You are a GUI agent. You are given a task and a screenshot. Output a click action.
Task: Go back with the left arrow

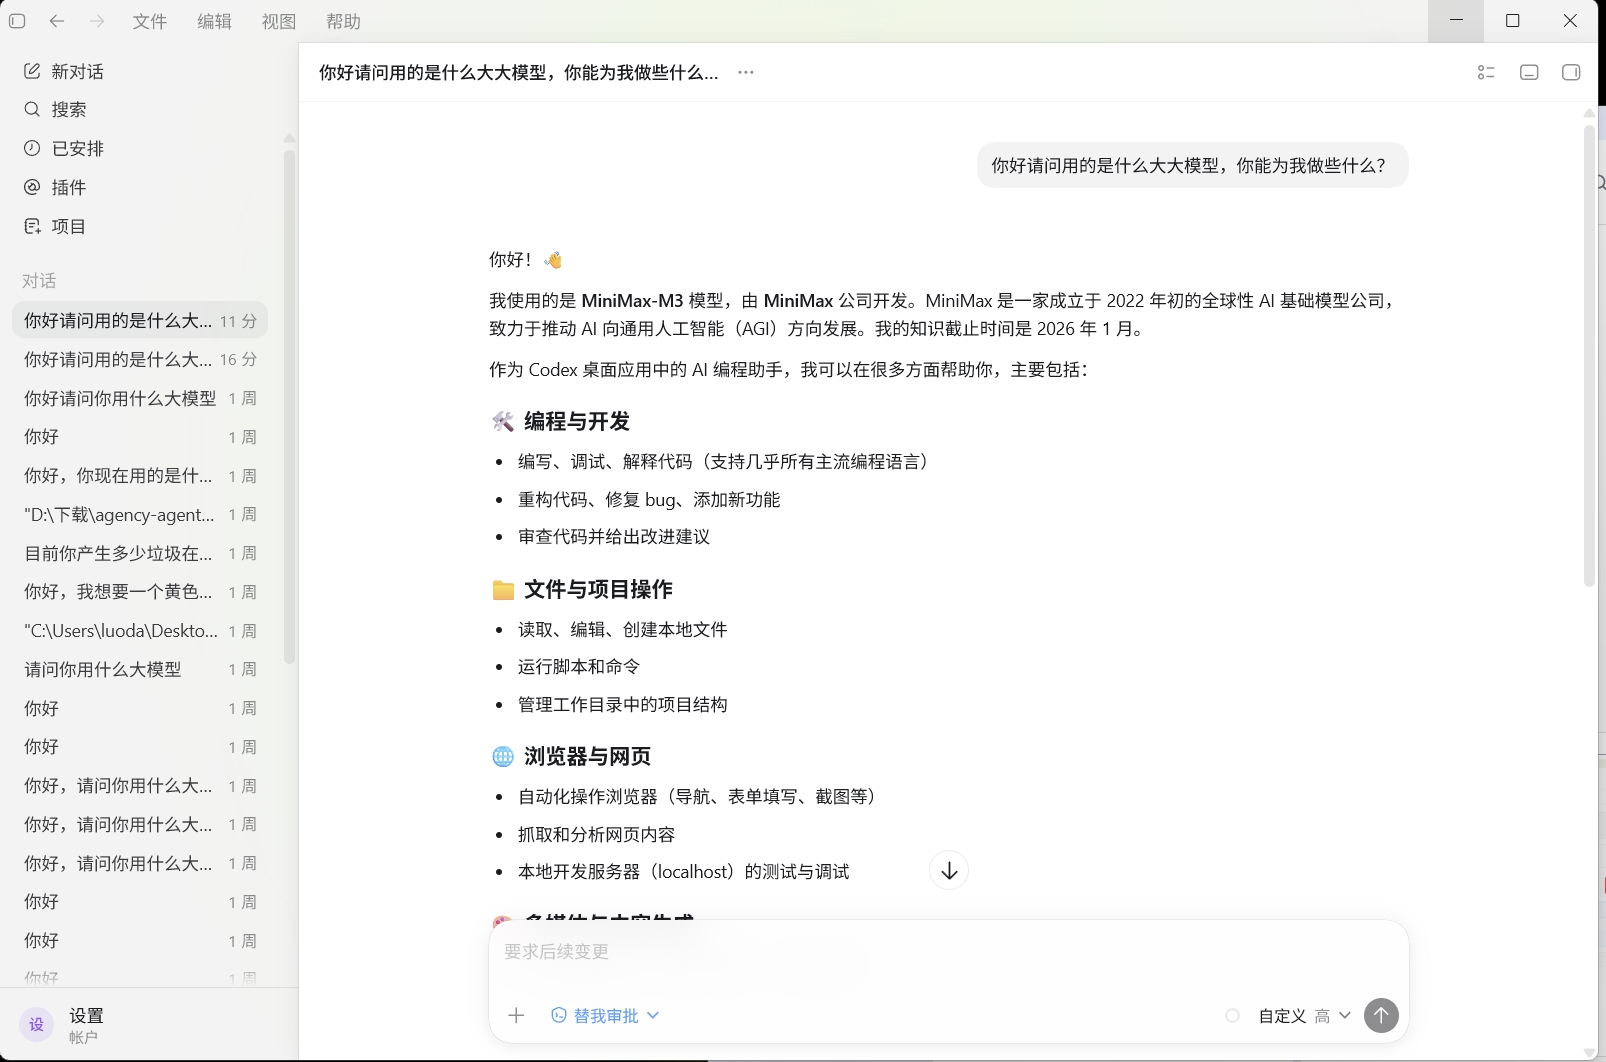[x=57, y=21]
